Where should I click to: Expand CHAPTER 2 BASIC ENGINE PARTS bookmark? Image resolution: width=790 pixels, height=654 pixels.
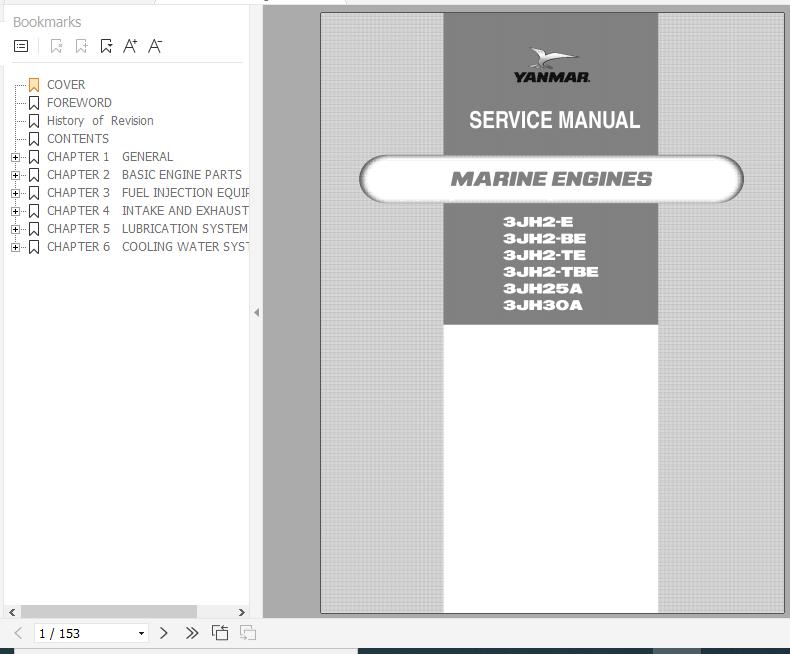16,175
